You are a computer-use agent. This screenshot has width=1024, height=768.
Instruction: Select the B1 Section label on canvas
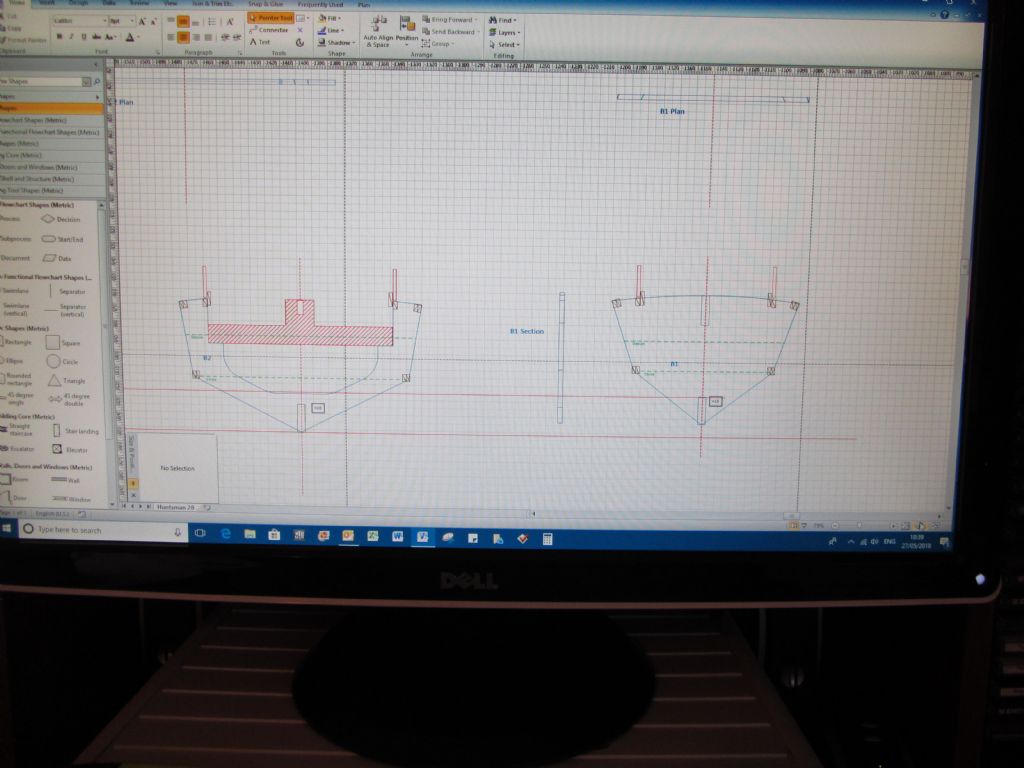pyautogui.click(x=526, y=331)
